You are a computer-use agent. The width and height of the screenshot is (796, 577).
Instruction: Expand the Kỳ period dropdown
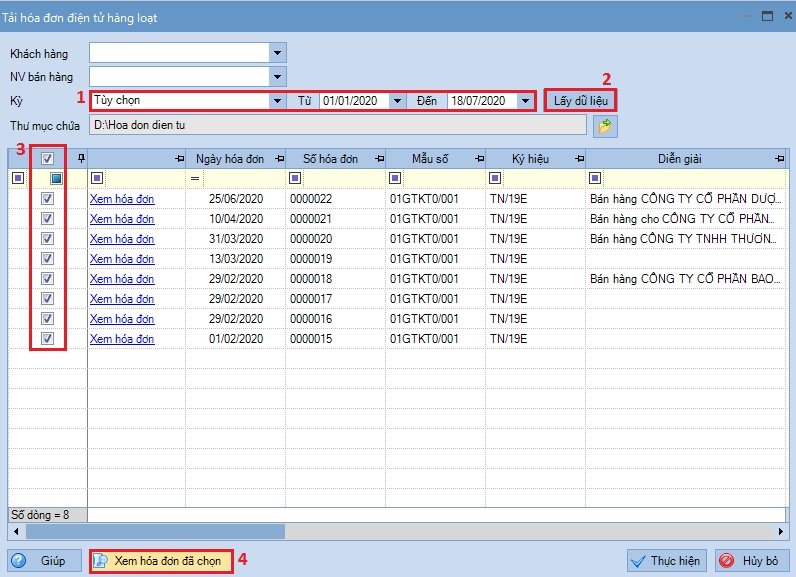pyautogui.click(x=277, y=100)
